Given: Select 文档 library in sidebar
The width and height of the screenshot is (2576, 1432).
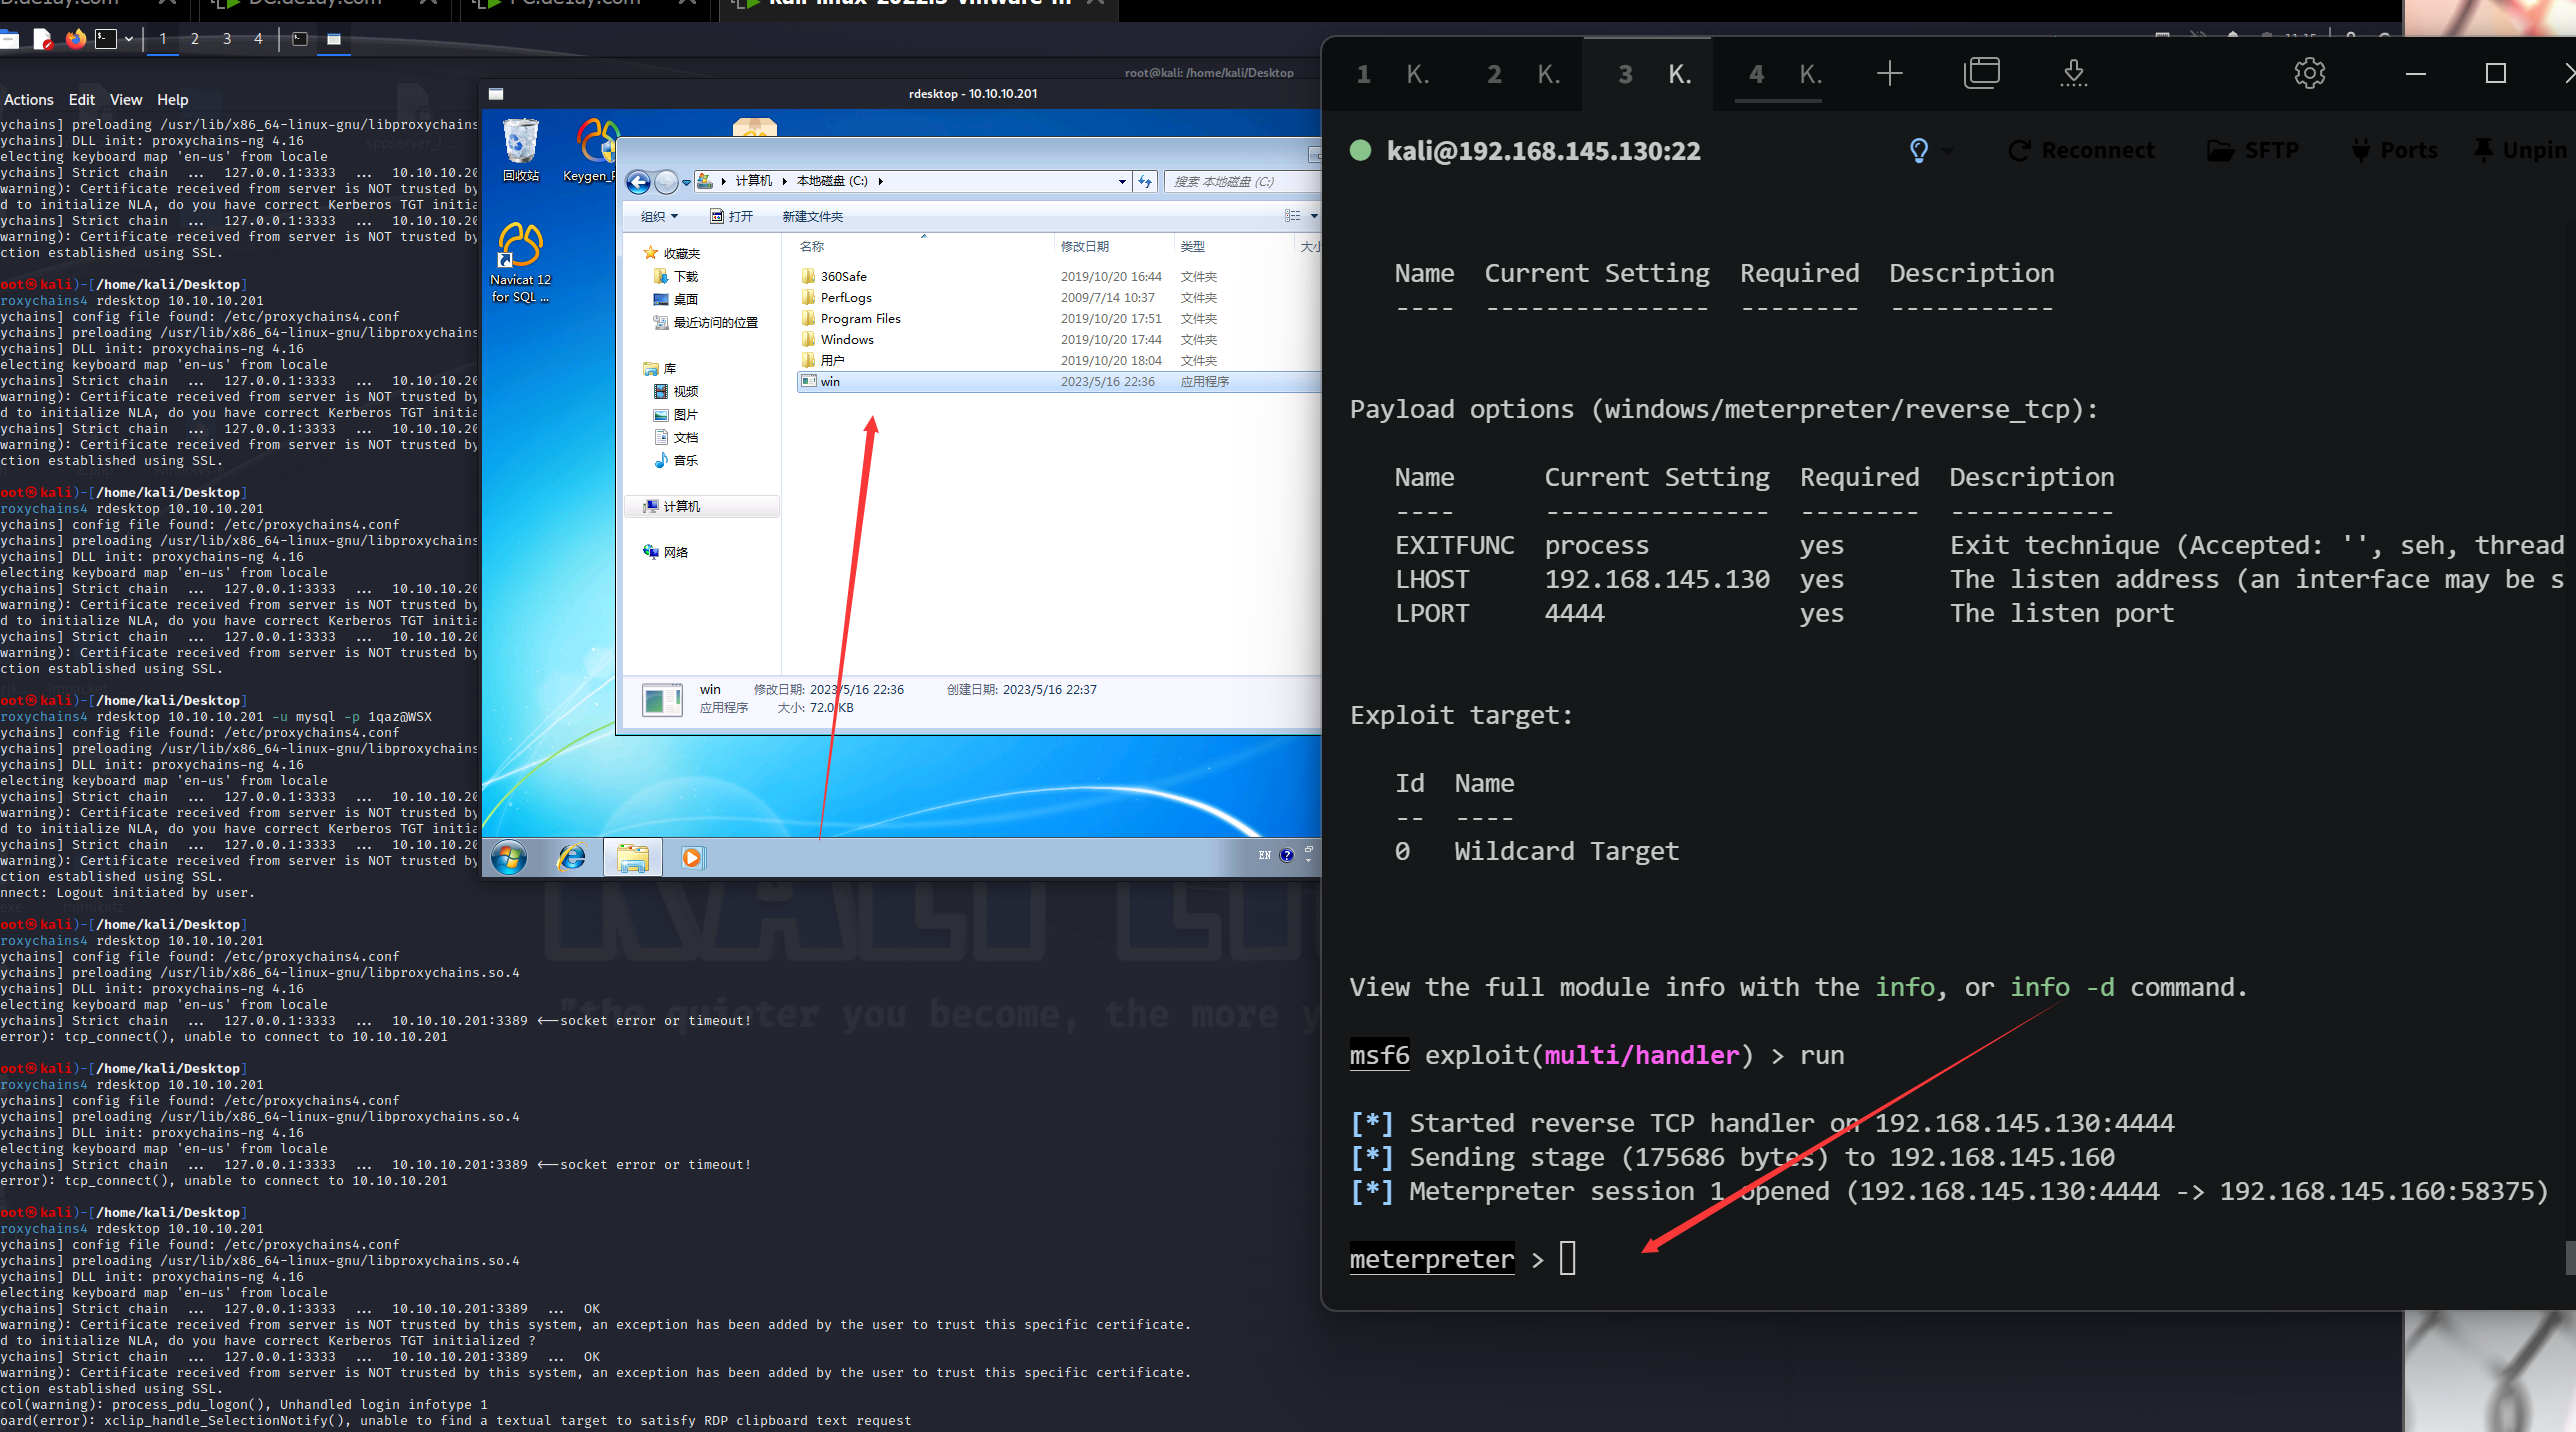Looking at the screenshot, I should click(676, 438).
